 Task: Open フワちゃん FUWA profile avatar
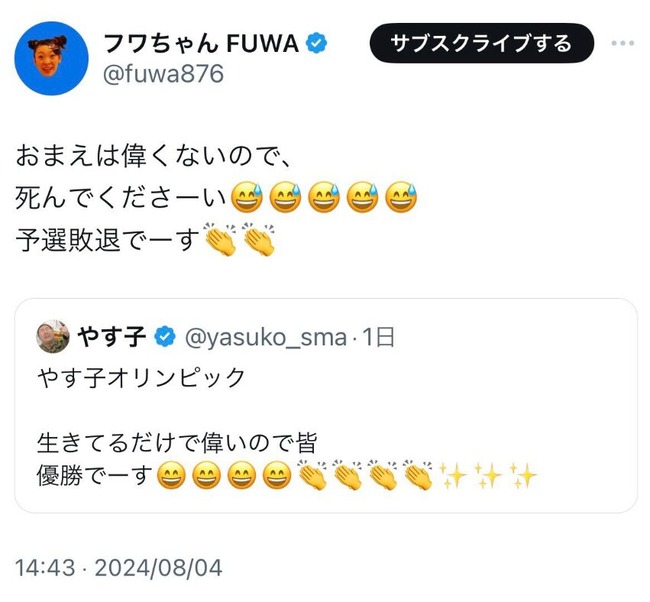(51, 58)
